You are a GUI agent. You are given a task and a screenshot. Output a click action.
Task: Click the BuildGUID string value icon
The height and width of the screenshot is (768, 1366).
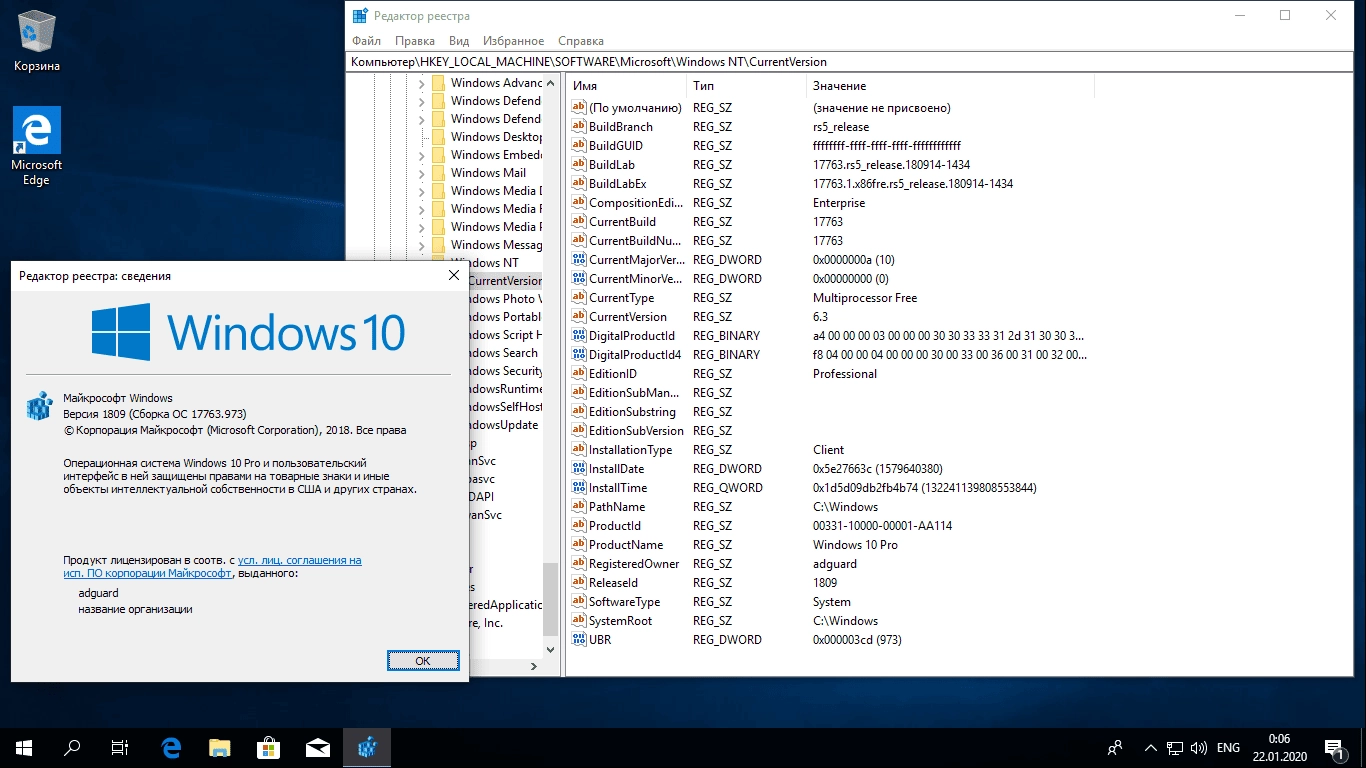point(578,146)
